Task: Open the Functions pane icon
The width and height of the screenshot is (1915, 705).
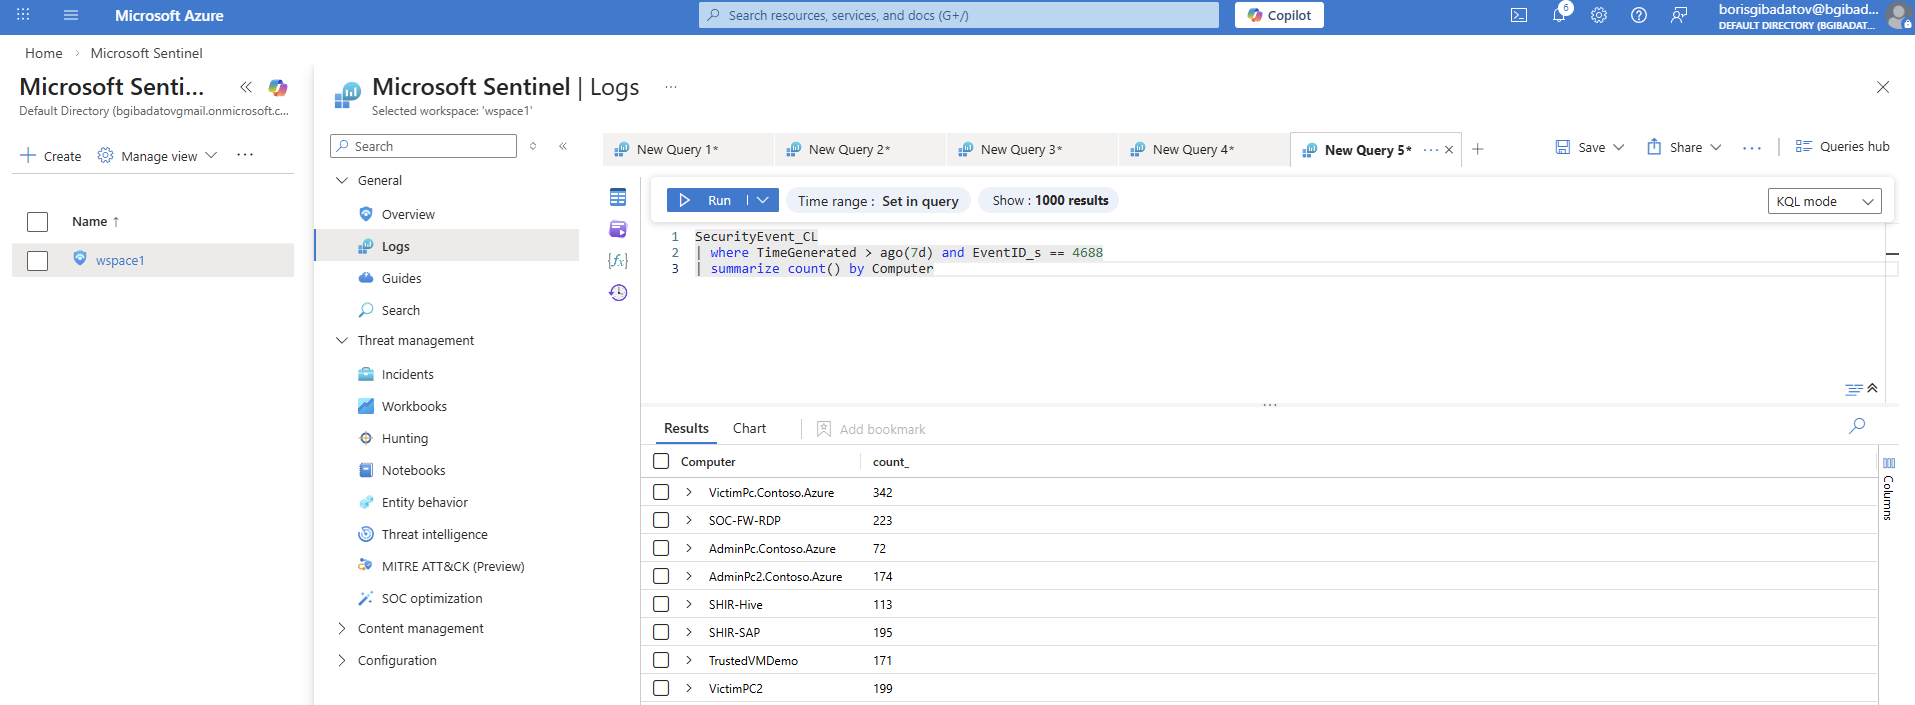Action: click(618, 261)
